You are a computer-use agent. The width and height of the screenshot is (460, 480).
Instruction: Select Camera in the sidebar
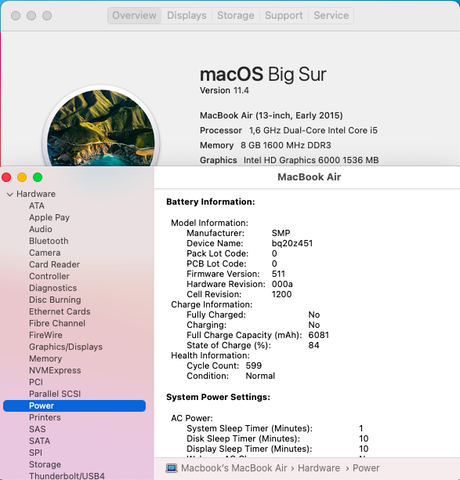click(45, 253)
